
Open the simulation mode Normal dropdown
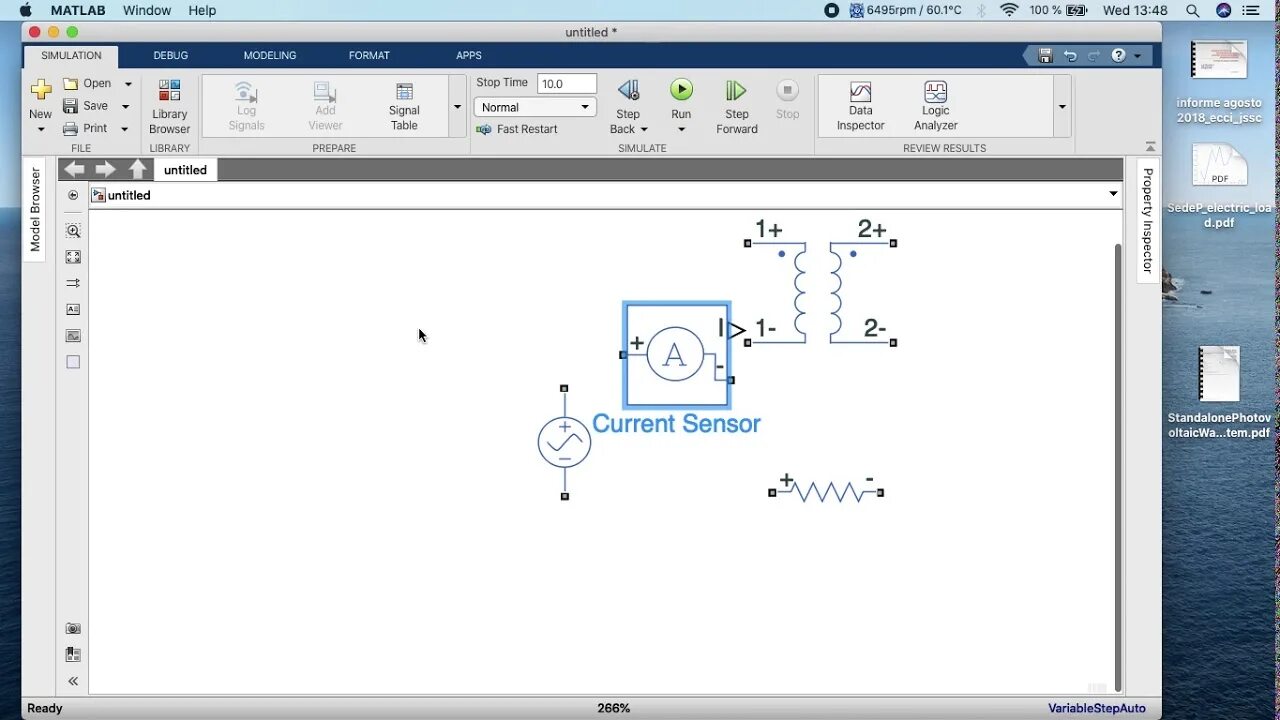click(535, 107)
